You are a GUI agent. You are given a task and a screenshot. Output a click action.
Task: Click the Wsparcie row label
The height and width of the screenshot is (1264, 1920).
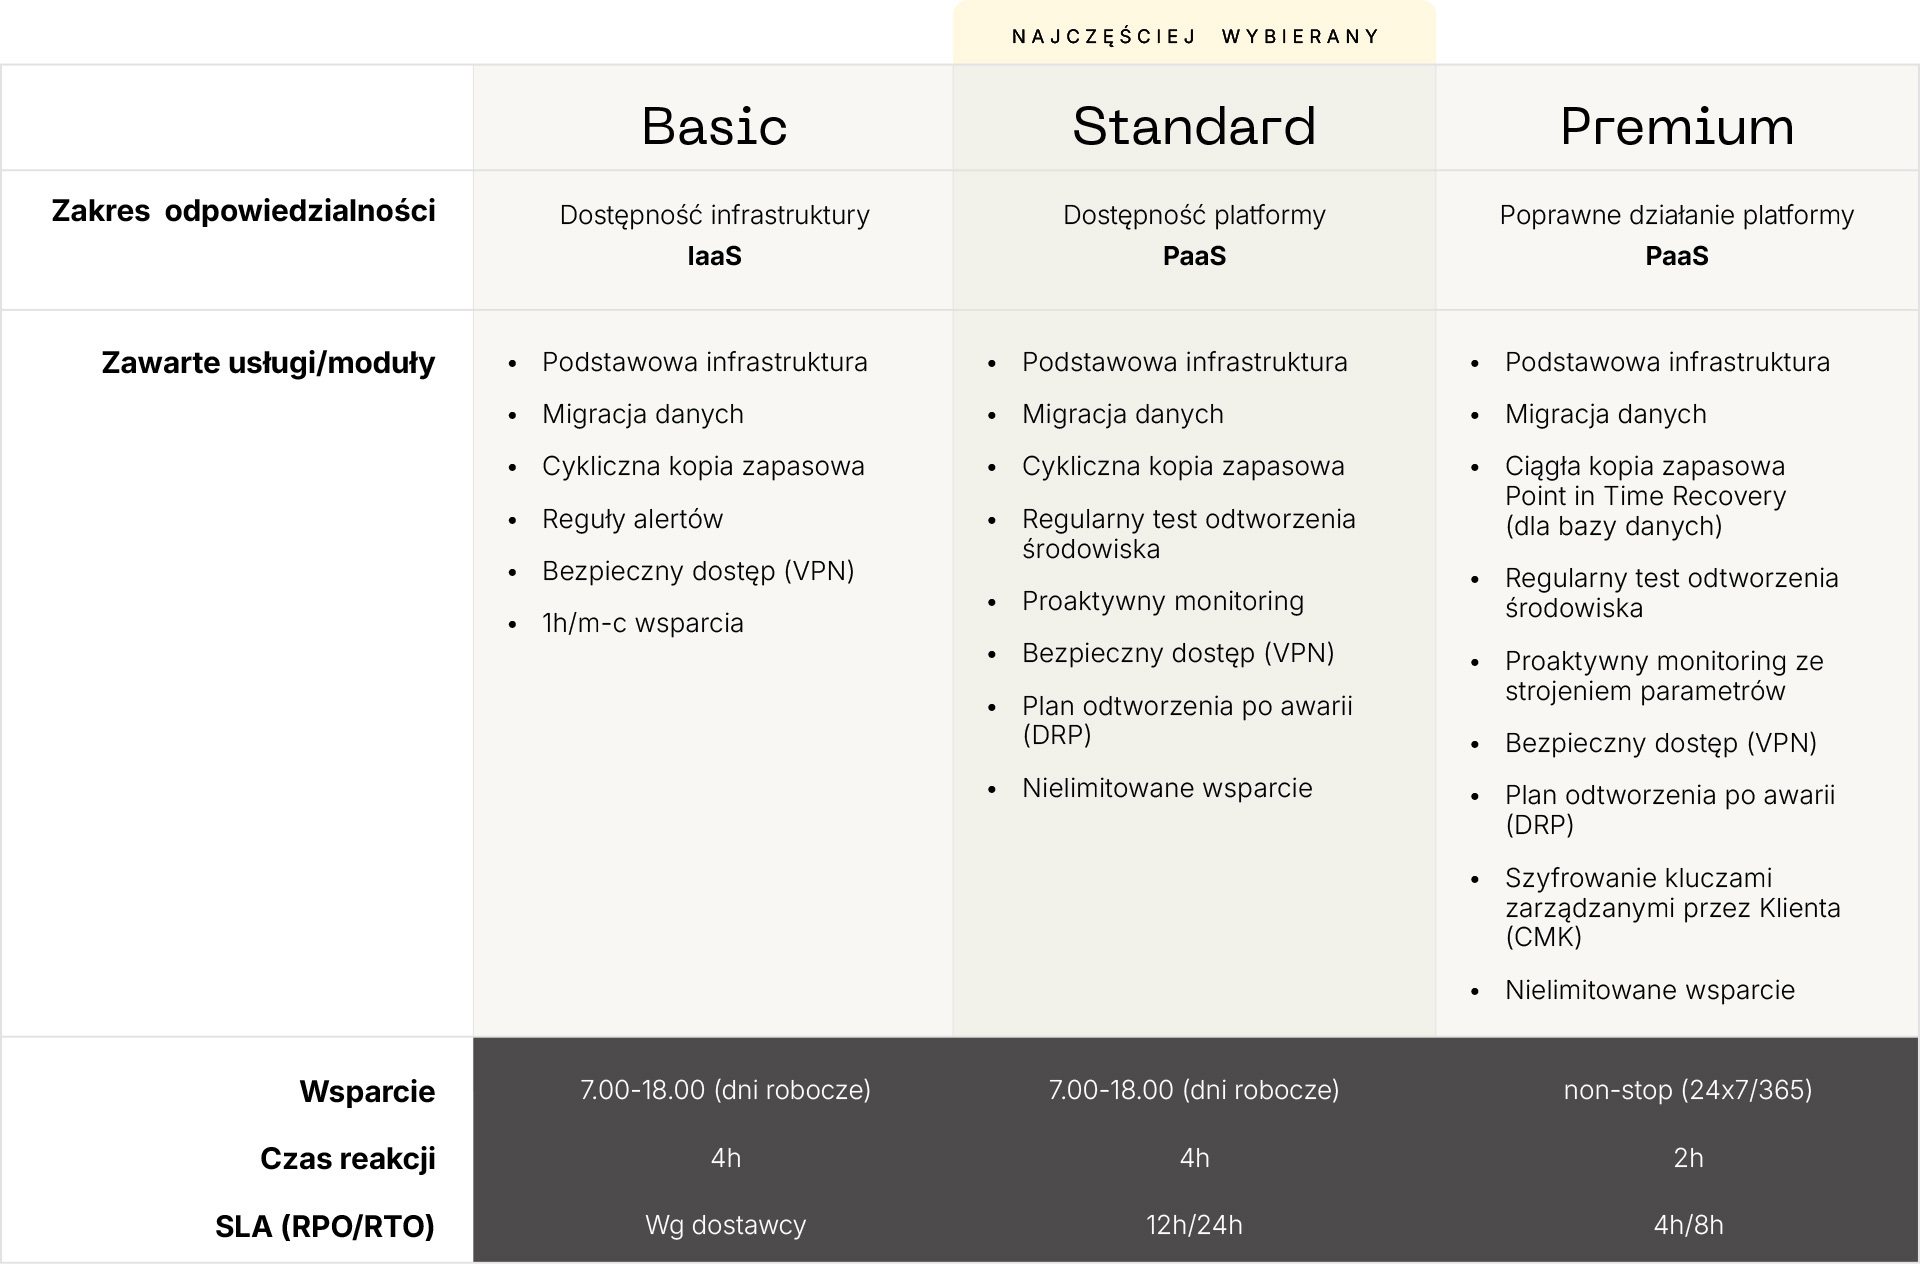[367, 1091]
